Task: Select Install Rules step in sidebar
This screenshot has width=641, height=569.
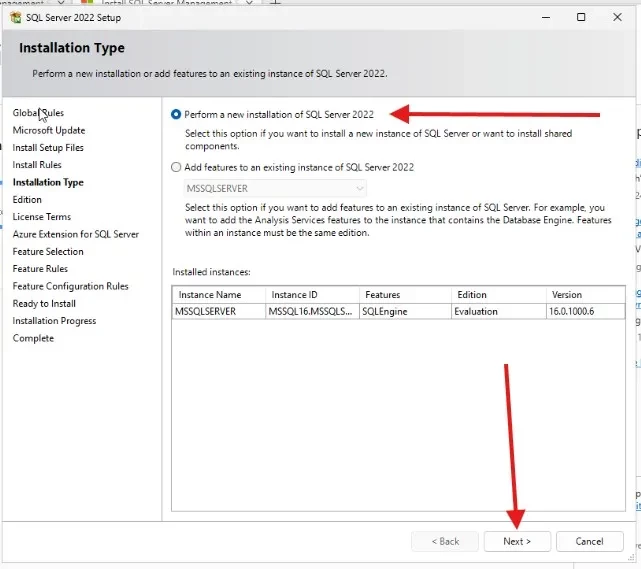Action: click(37, 165)
